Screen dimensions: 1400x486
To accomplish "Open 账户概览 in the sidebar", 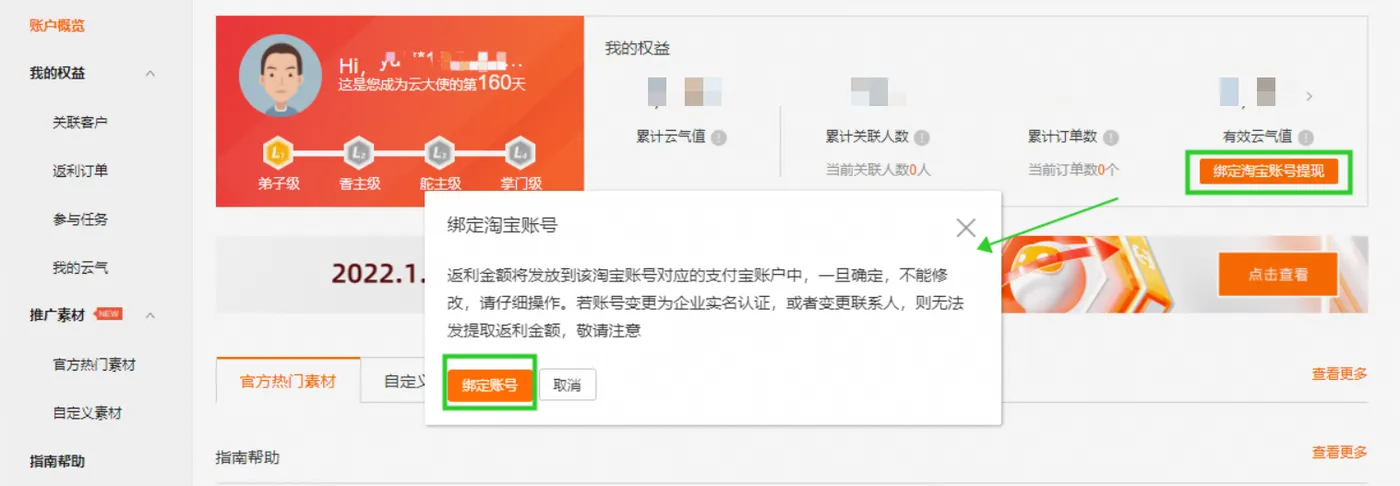I will (57, 26).
